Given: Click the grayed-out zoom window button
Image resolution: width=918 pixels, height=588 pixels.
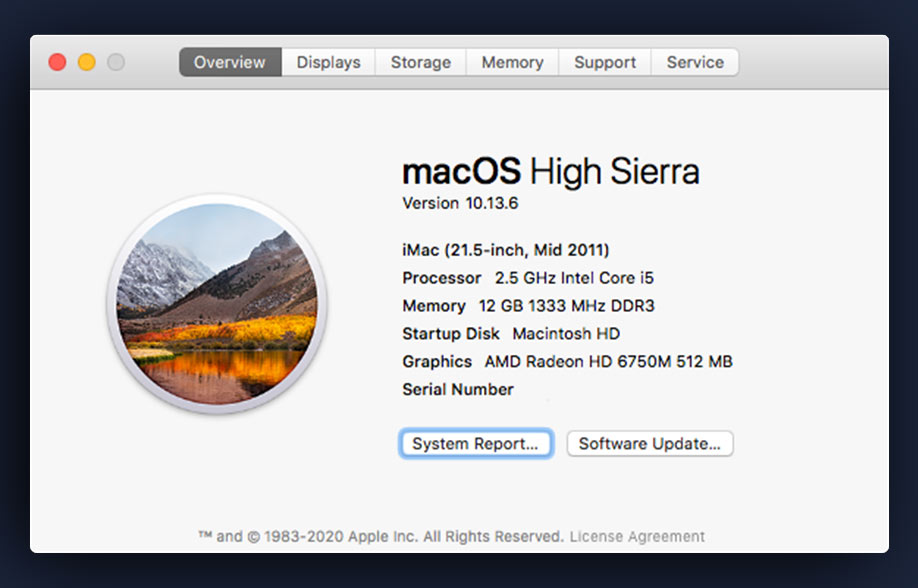Looking at the screenshot, I should pos(116,62).
